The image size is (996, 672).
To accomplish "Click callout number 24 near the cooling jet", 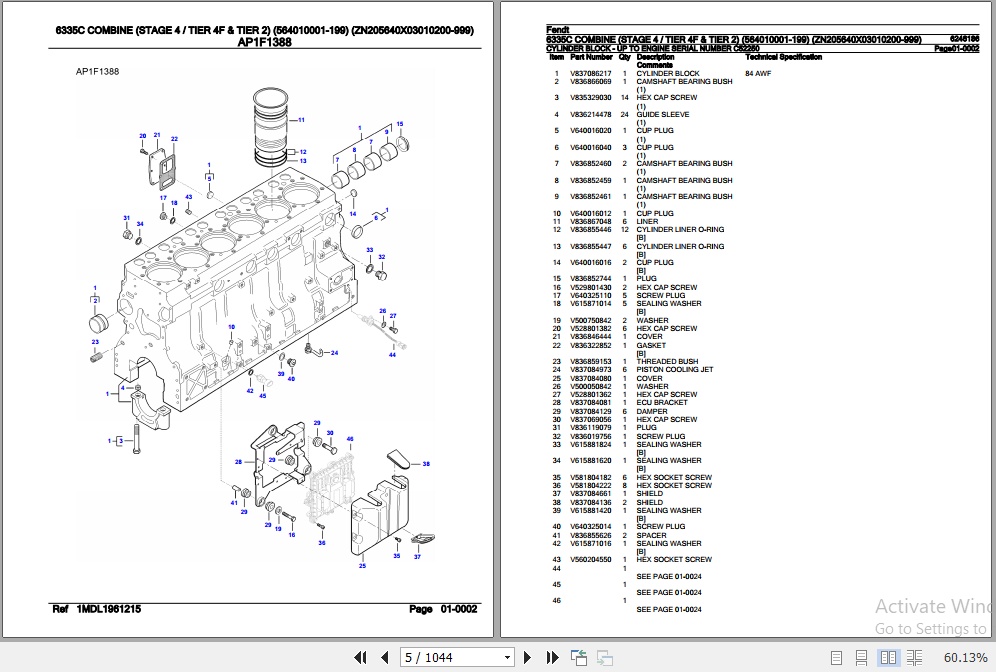I will point(335,353).
